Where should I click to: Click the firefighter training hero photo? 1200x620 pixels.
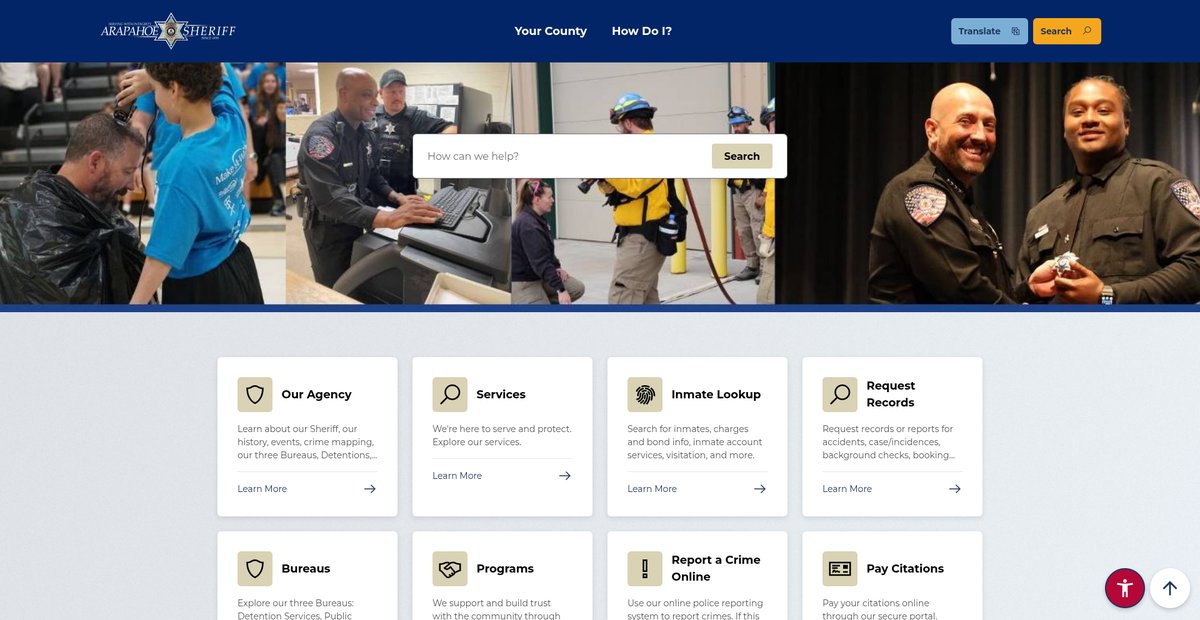[643, 183]
